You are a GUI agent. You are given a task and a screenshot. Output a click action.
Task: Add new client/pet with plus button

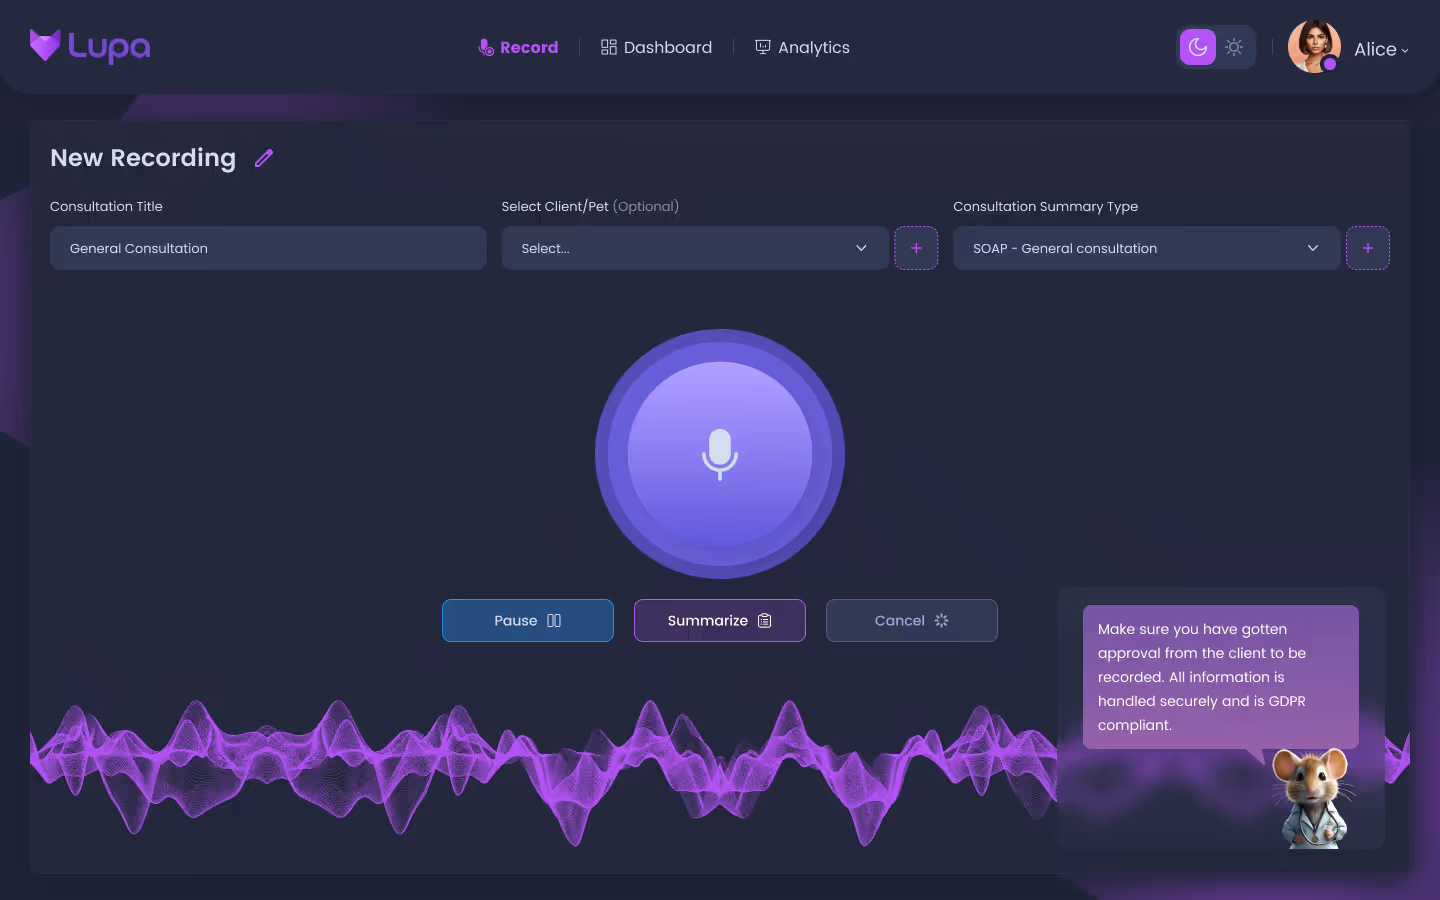[916, 248]
